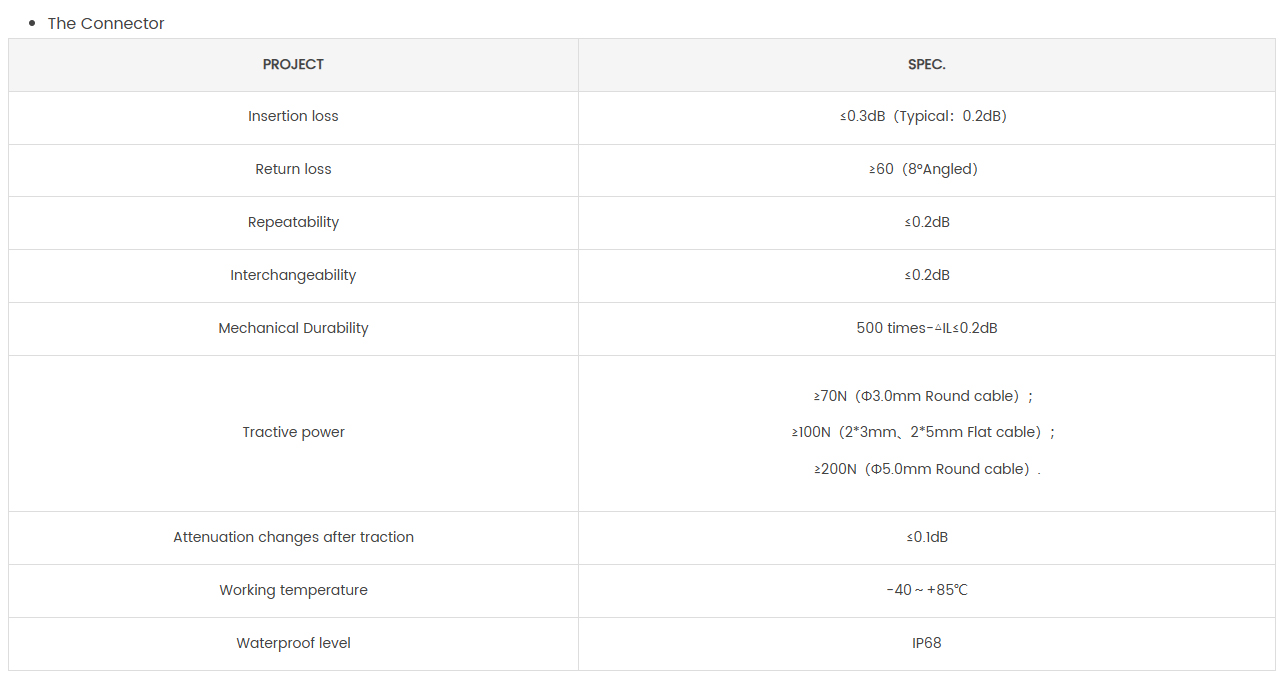Click the Interchangeability row label
1286x681 pixels.
coord(293,276)
